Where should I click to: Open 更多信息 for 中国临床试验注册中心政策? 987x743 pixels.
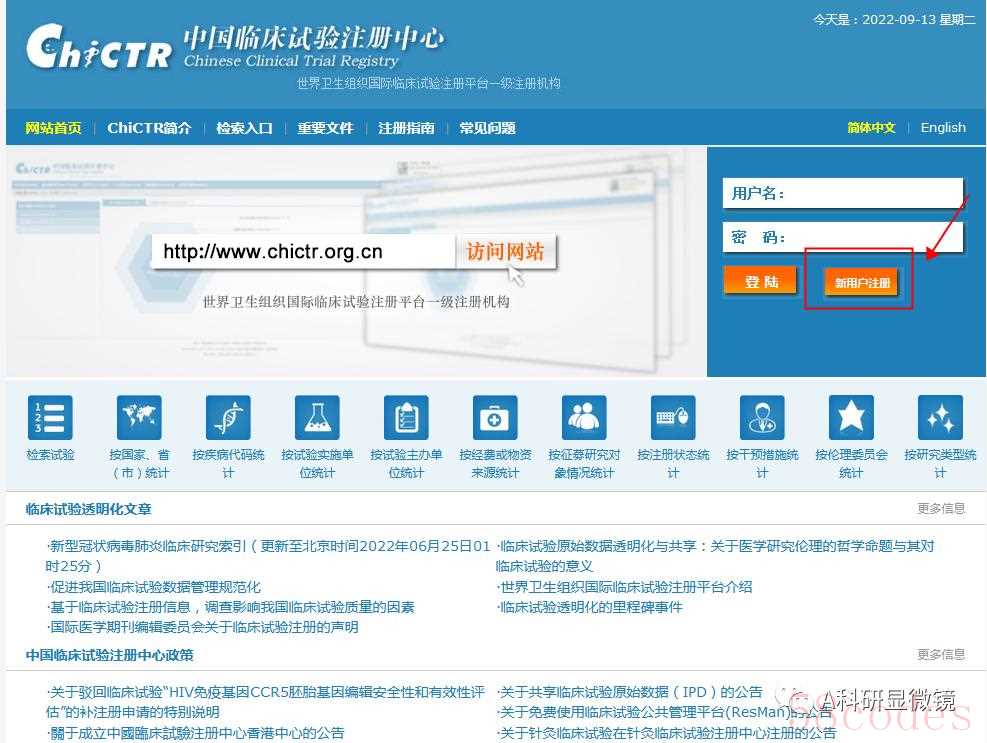[x=941, y=654]
